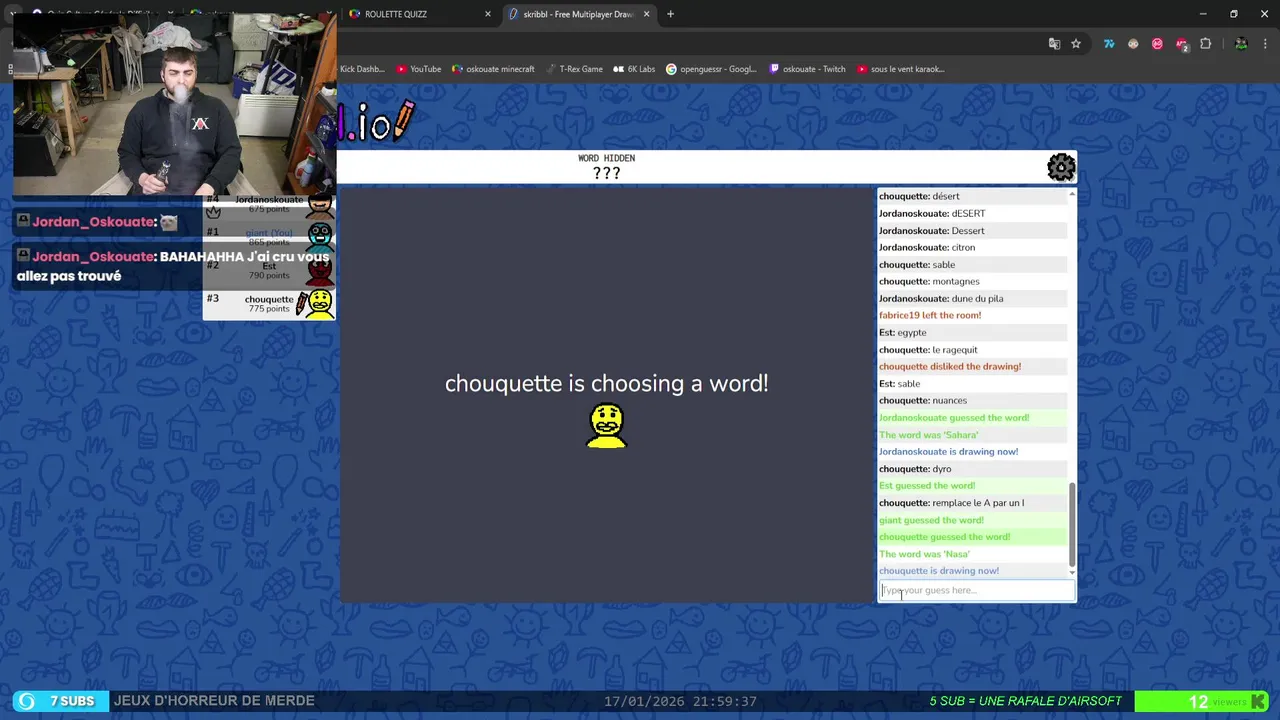
Task: Click the WORD HIDDEN ??? label
Action: coord(606,166)
